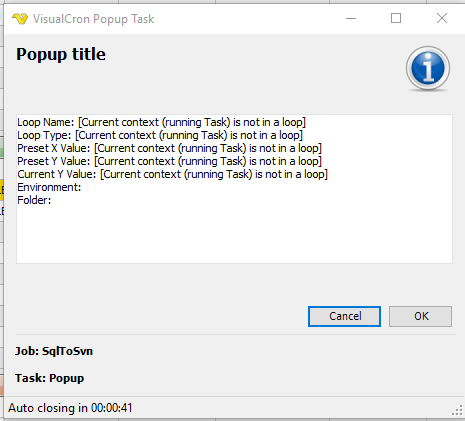Click the blue information icon

tap(428, 68)
